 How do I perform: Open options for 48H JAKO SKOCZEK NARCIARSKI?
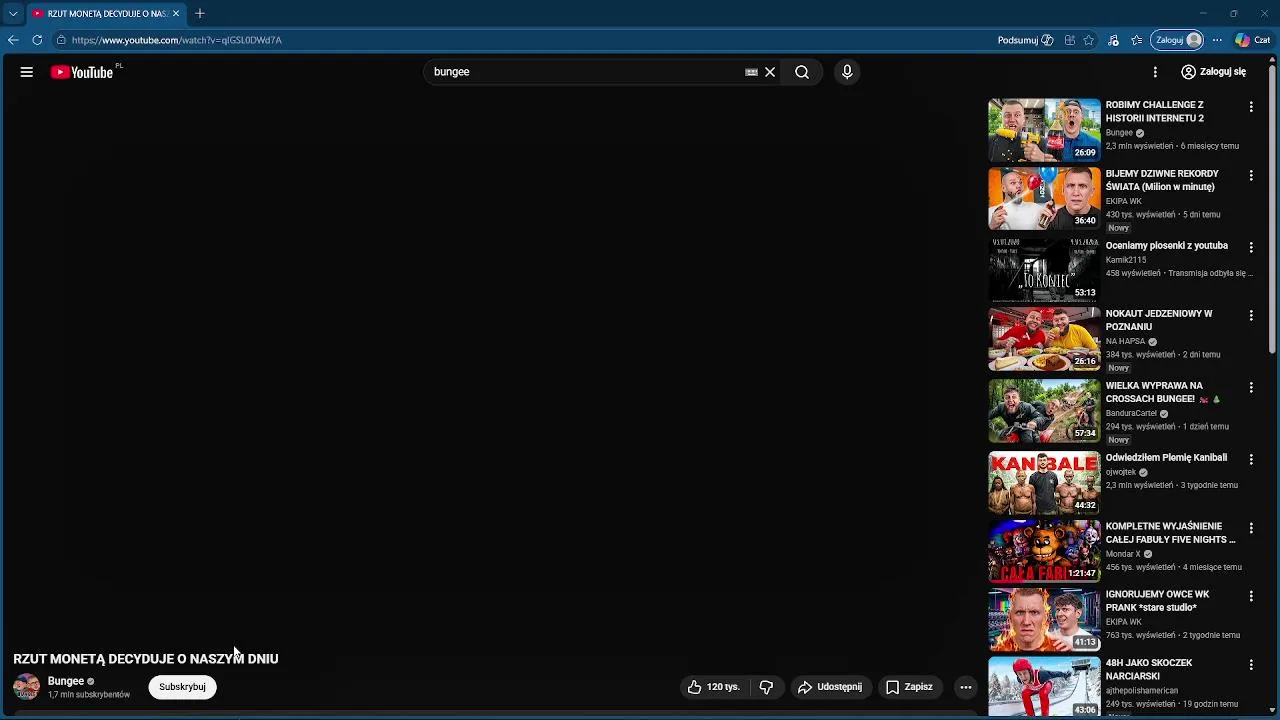[x=1250, y=664]
